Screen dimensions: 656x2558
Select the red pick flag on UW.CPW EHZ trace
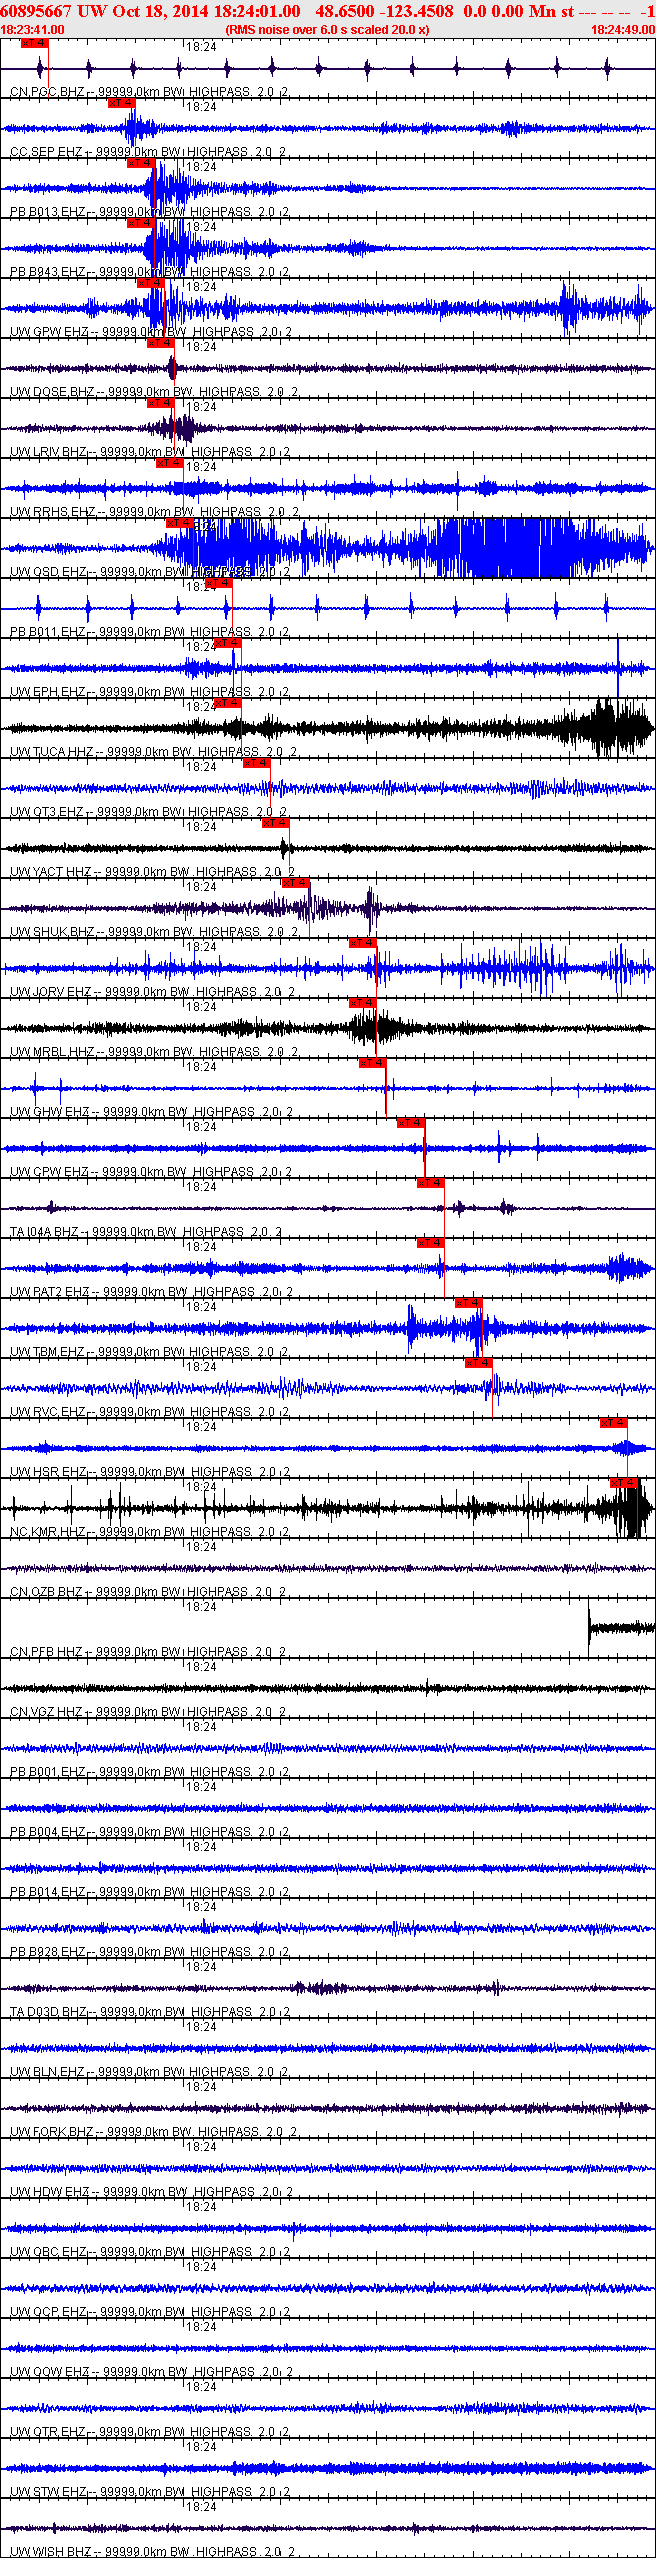(x=411, y=1123)
